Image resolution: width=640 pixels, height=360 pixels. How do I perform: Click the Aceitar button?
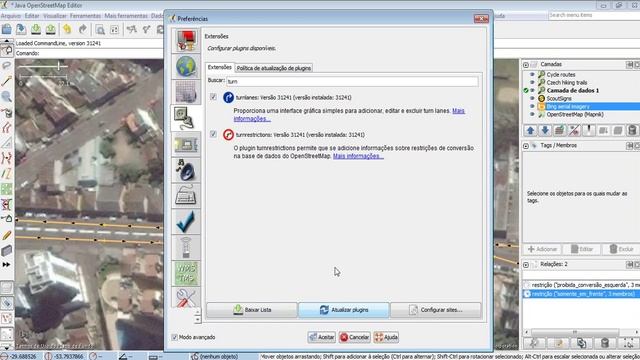[322, 337]
